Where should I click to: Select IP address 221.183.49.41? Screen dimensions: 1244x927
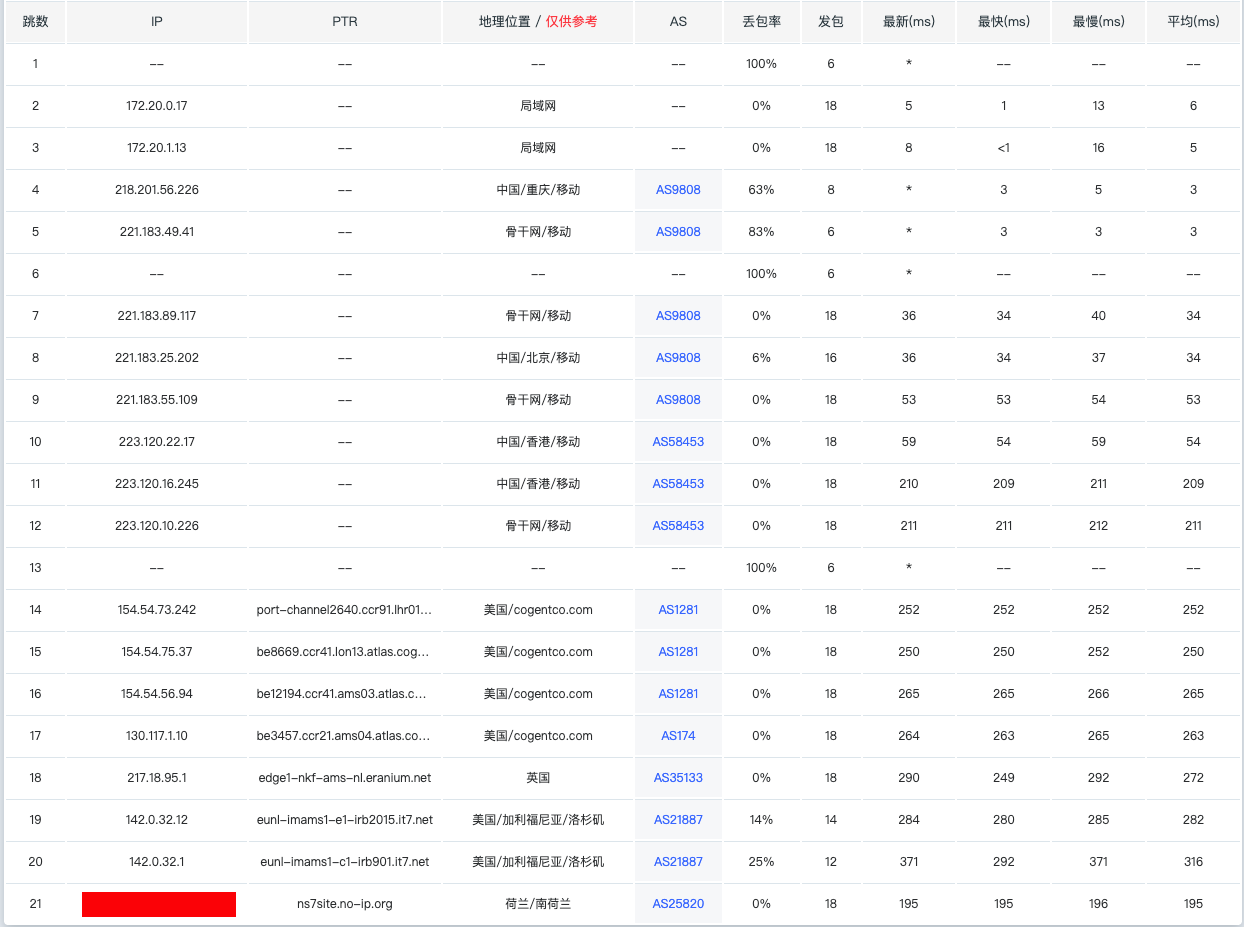(x=157, y=232)
